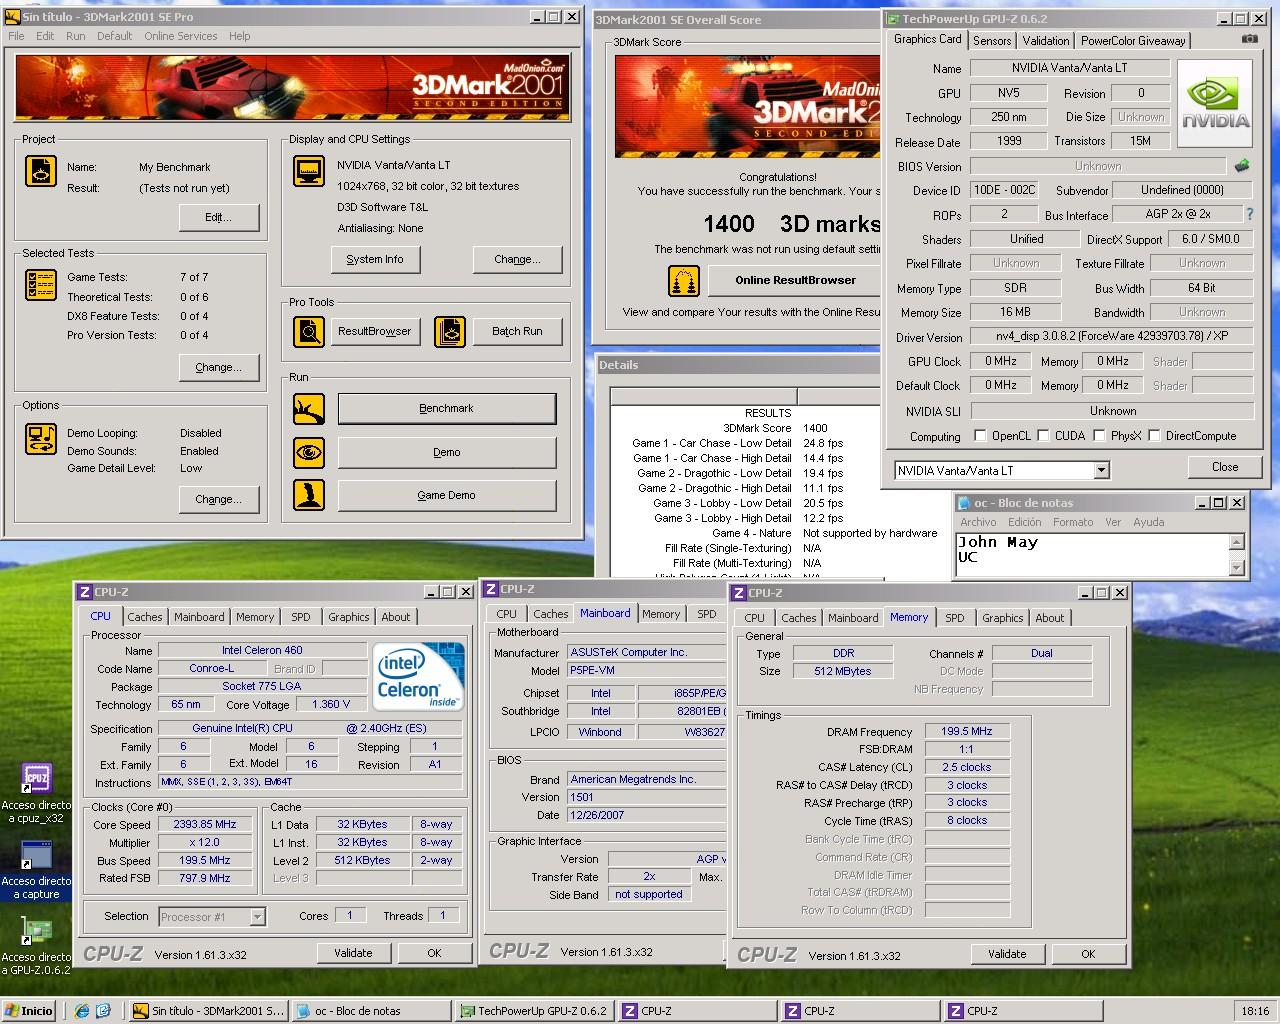Switch to the Validation tab in GPU-Z

coord(1046,41)
